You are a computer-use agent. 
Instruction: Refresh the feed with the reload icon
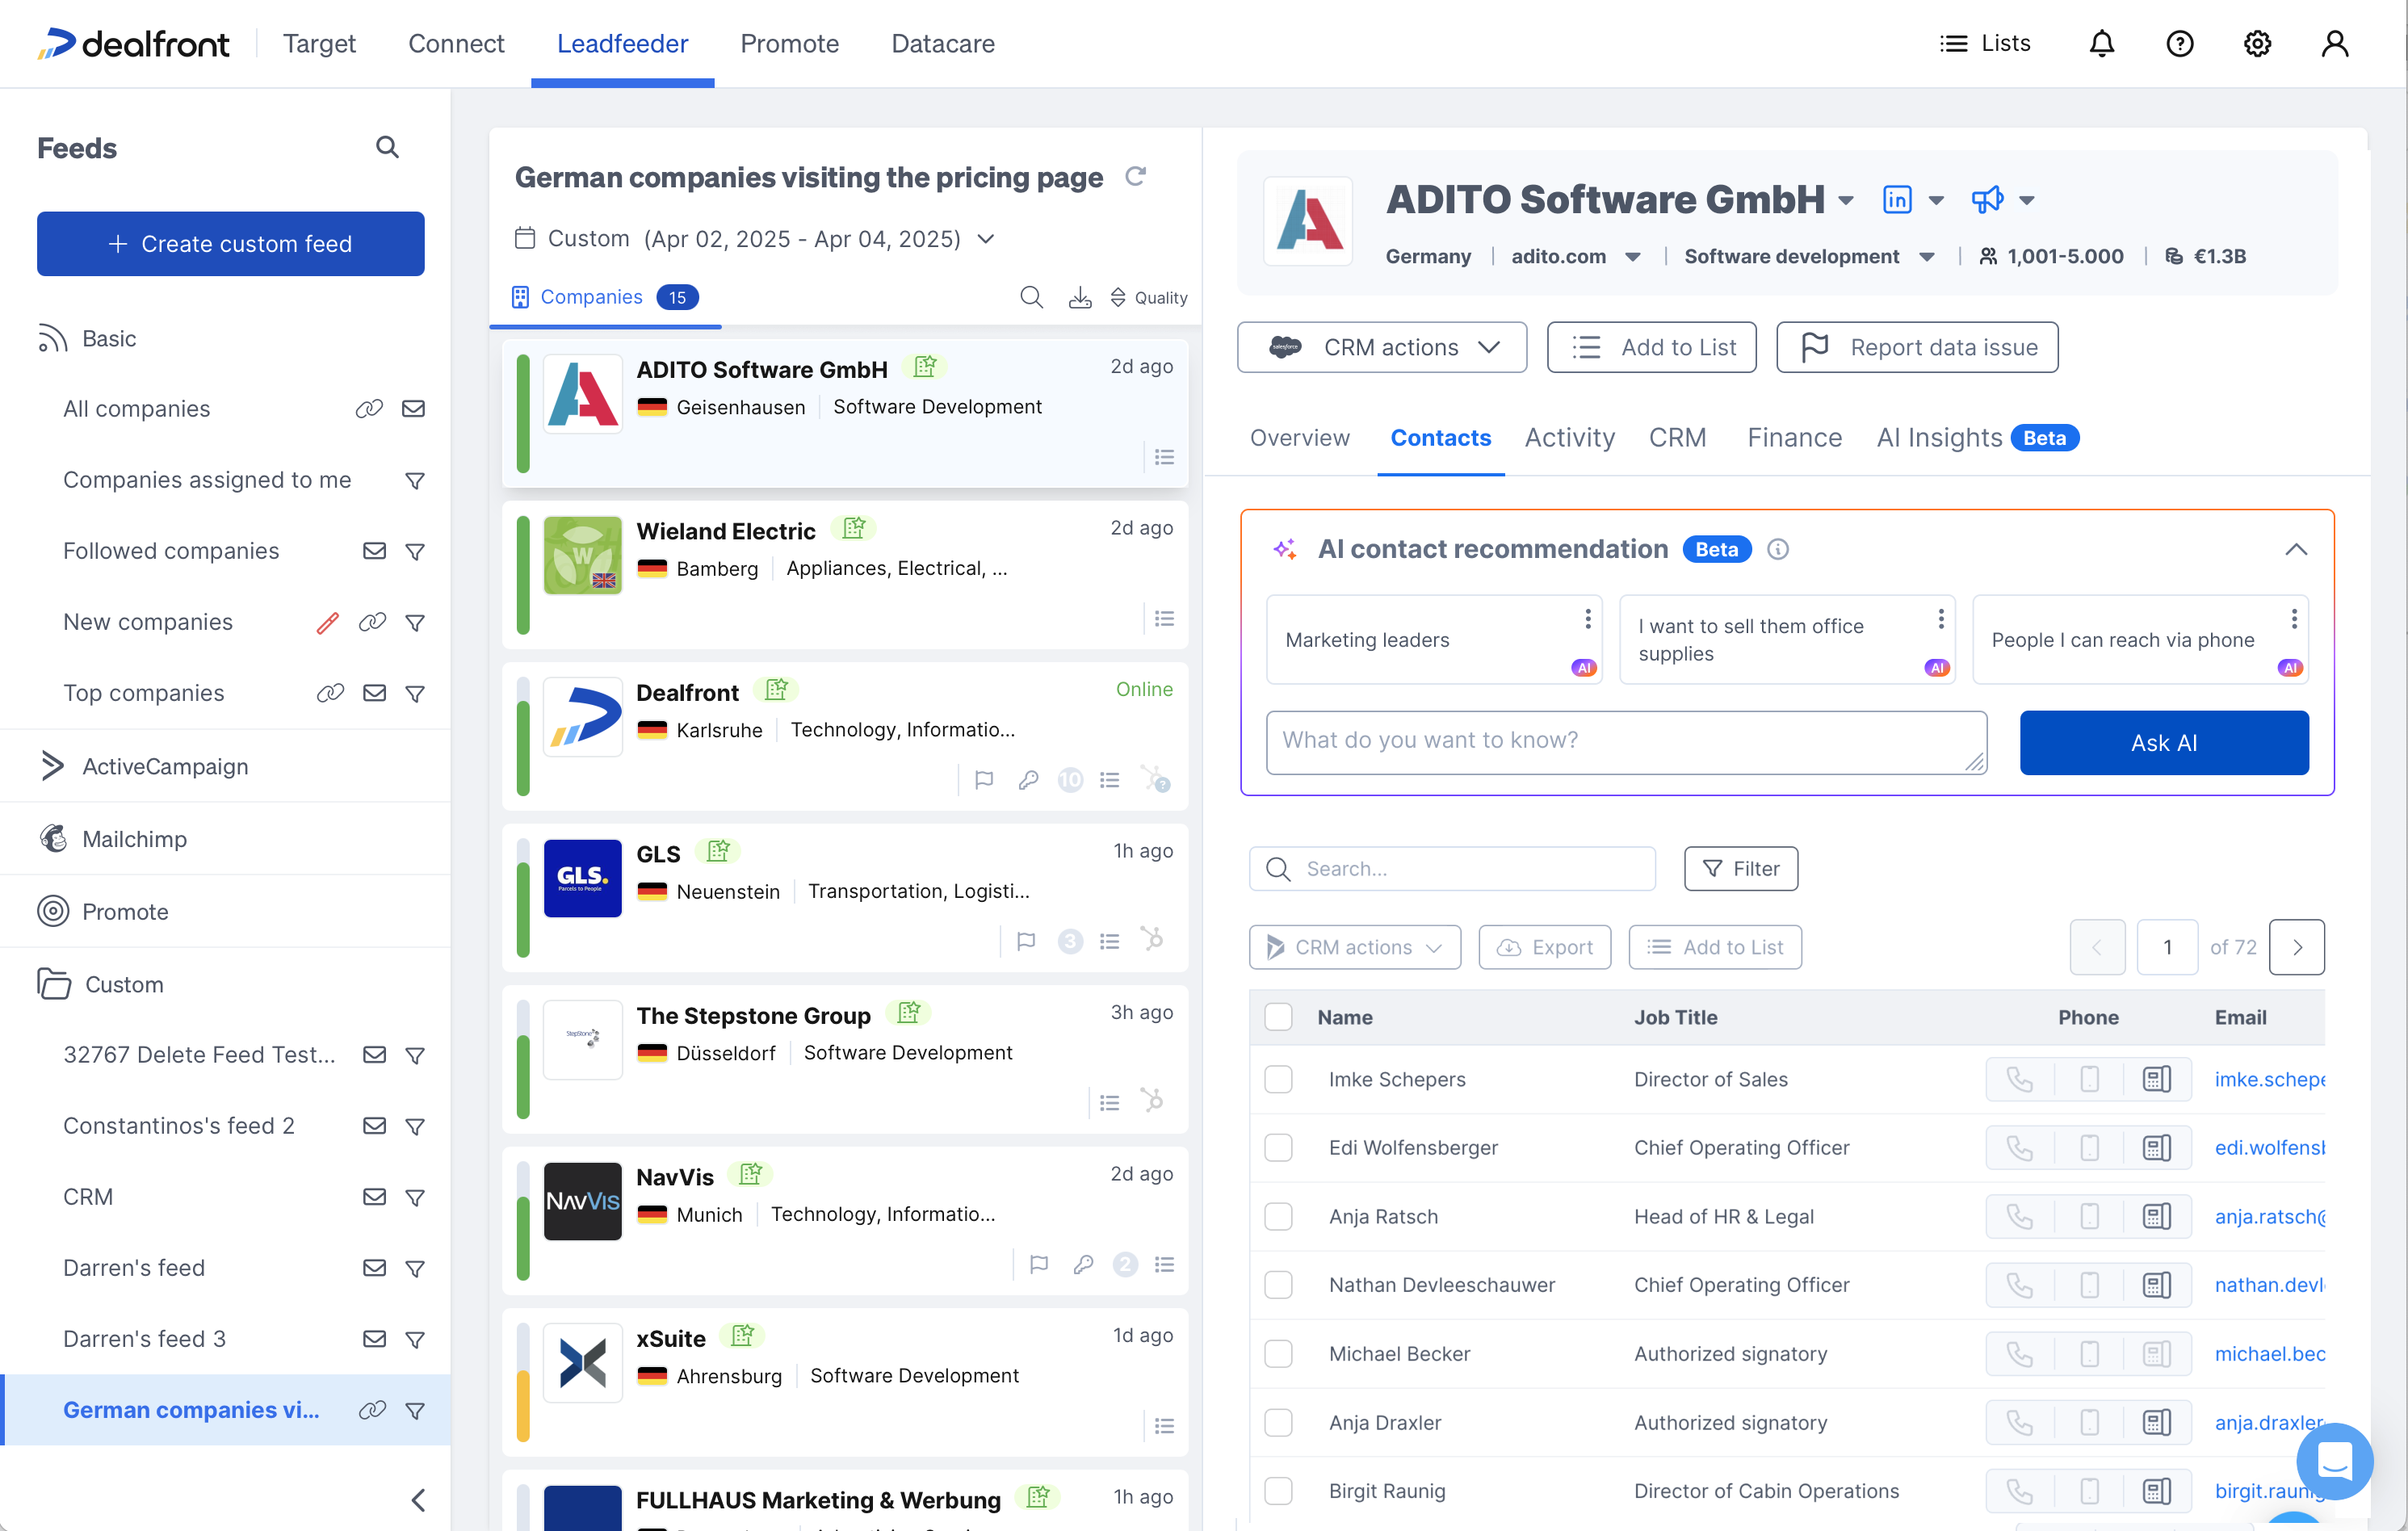(x=1135, y=177)
